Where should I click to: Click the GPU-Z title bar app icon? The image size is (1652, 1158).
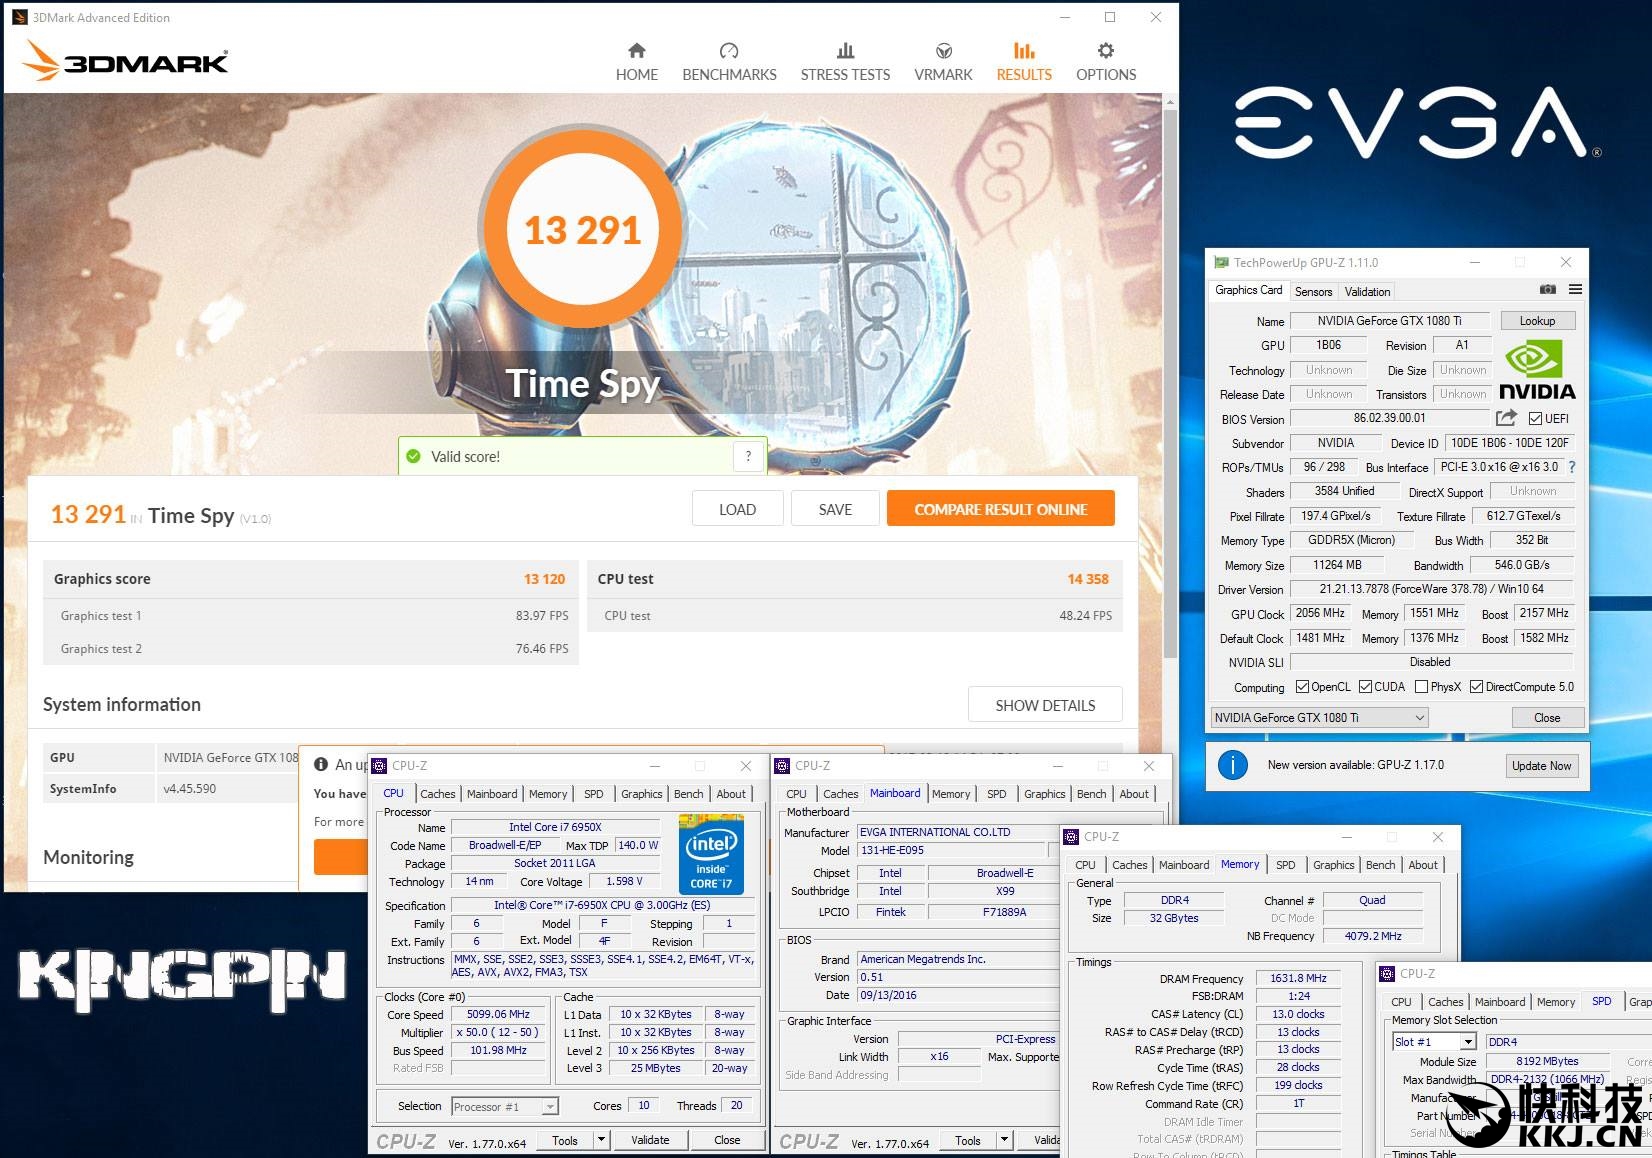tap(1221, 262)
